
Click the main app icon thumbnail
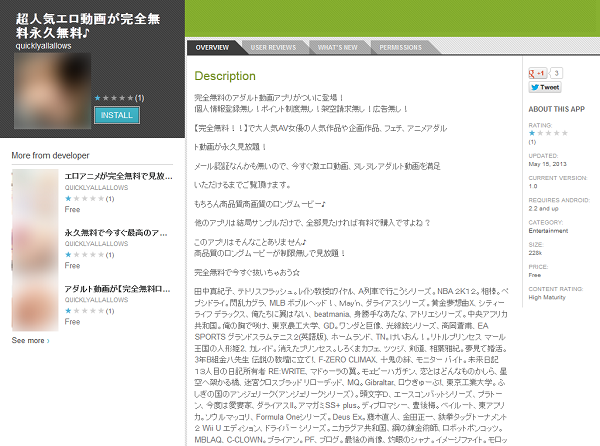tap(52, 91)
